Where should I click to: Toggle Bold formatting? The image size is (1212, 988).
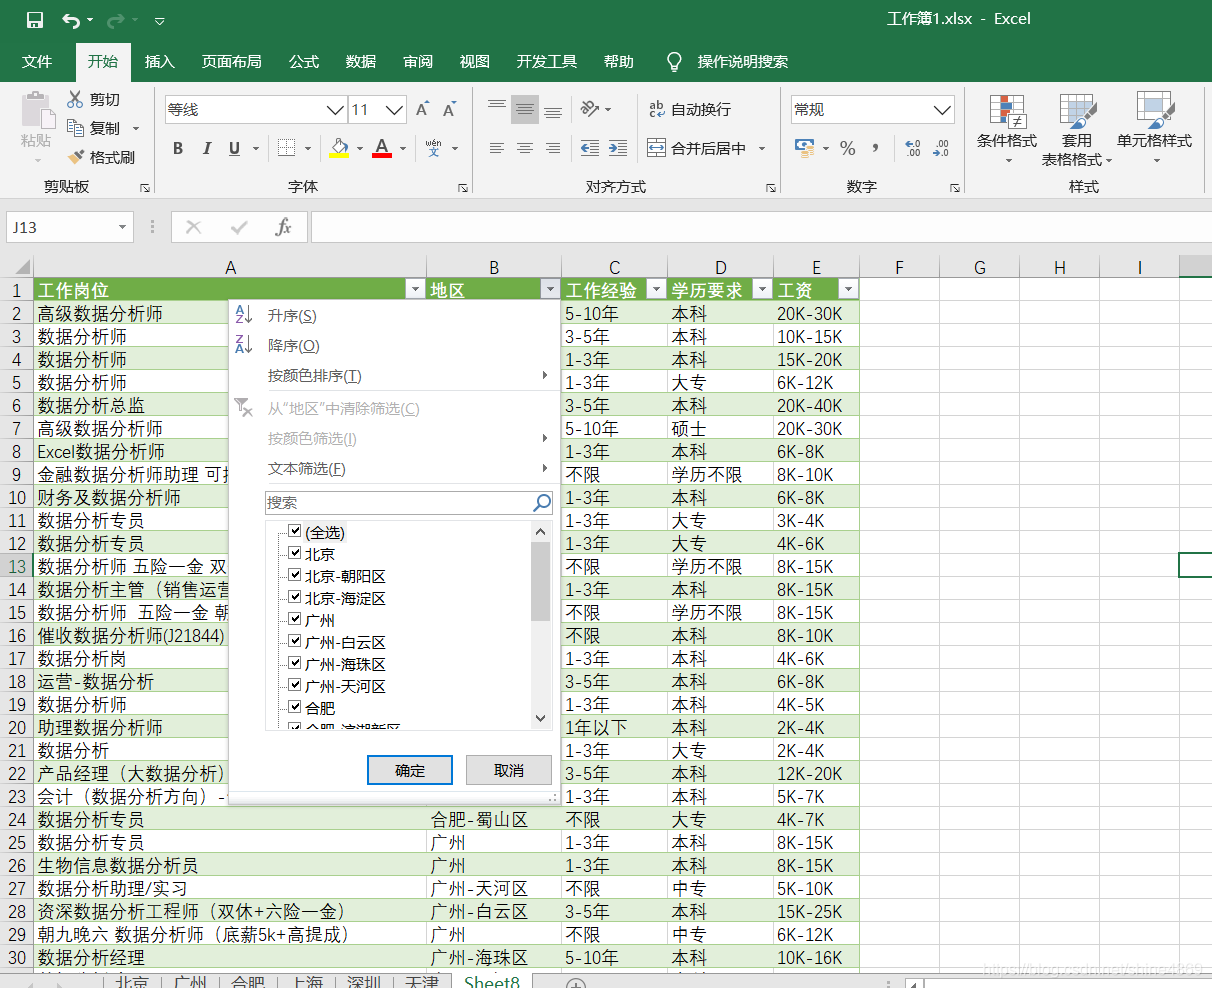[178, 148]
